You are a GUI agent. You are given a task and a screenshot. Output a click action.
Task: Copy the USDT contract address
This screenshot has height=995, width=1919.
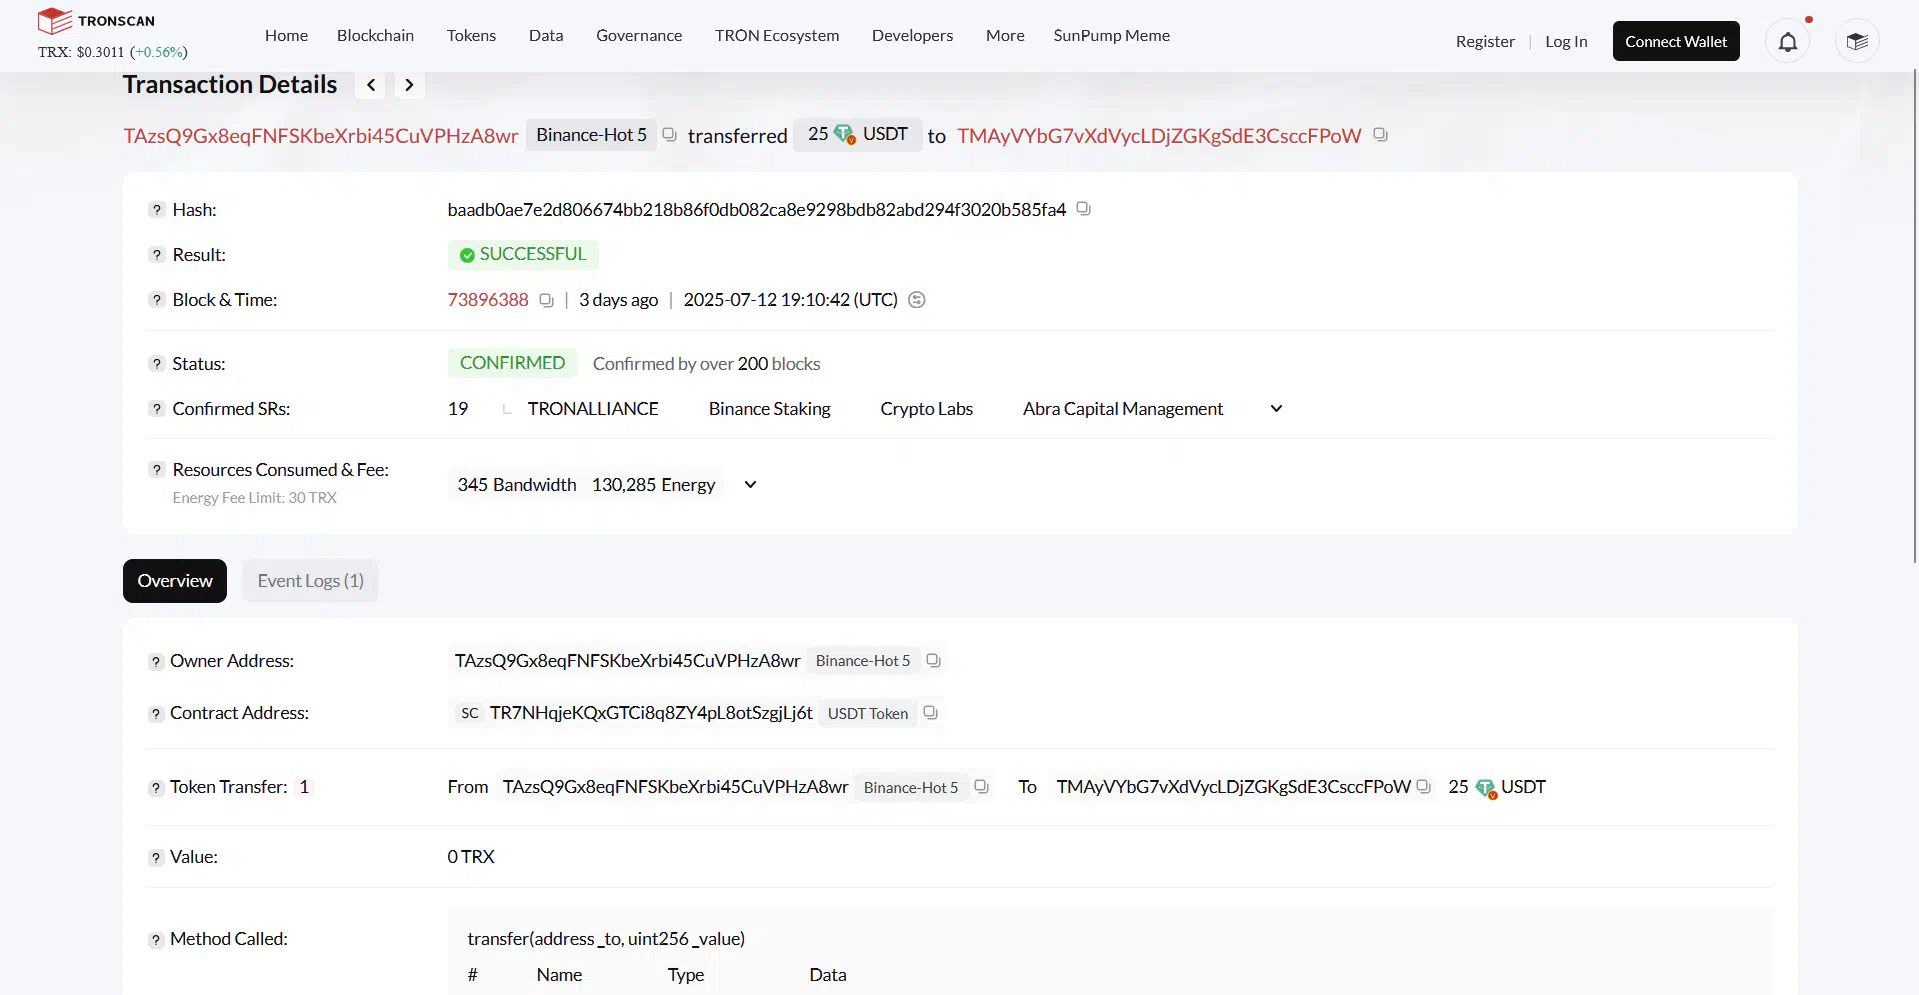(930, 713)
